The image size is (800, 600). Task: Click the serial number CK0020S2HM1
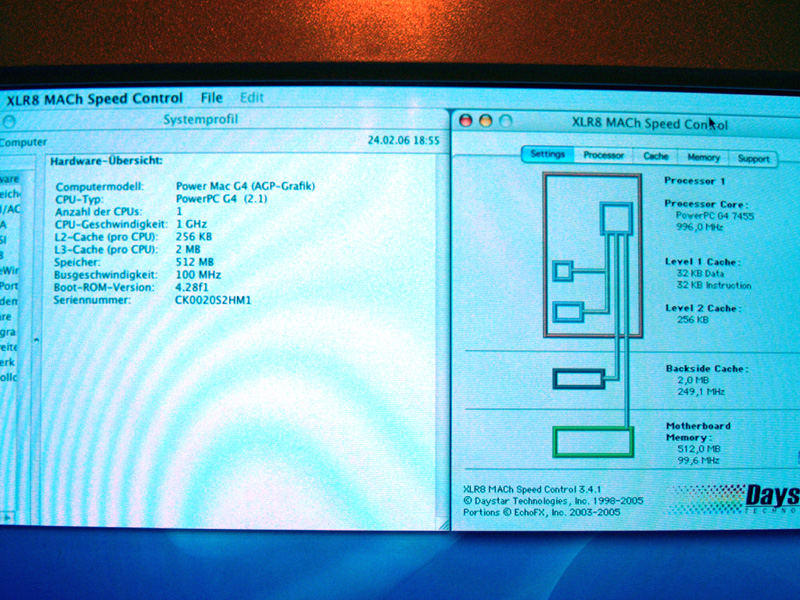point(213,300)
